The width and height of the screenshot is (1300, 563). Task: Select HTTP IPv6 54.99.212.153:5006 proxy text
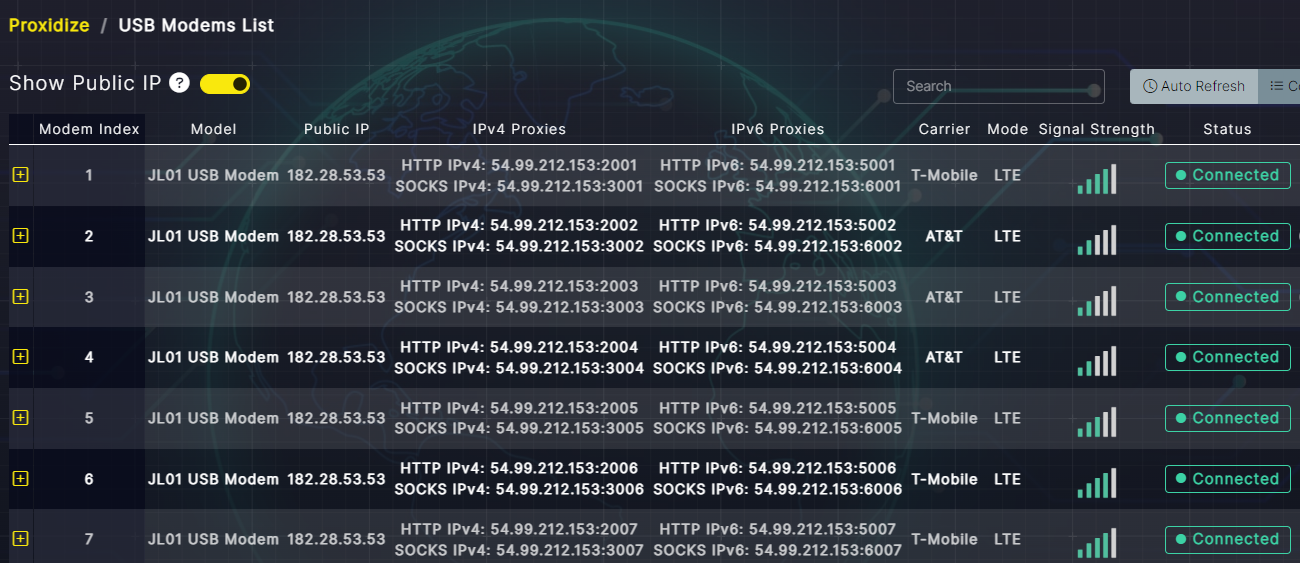point(777,469)
